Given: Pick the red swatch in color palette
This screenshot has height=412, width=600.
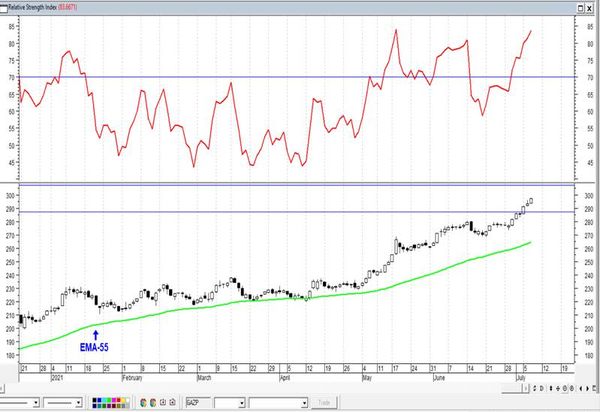Looking at the screenshot, I should click(119, 400).
